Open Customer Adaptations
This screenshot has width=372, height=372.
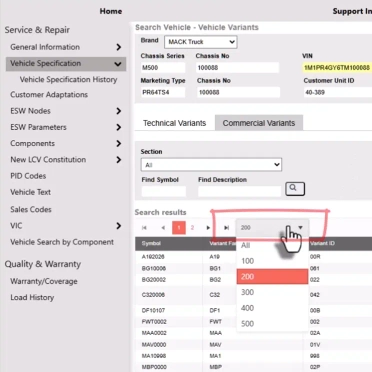pyautogui.click(x=49, y=95)
